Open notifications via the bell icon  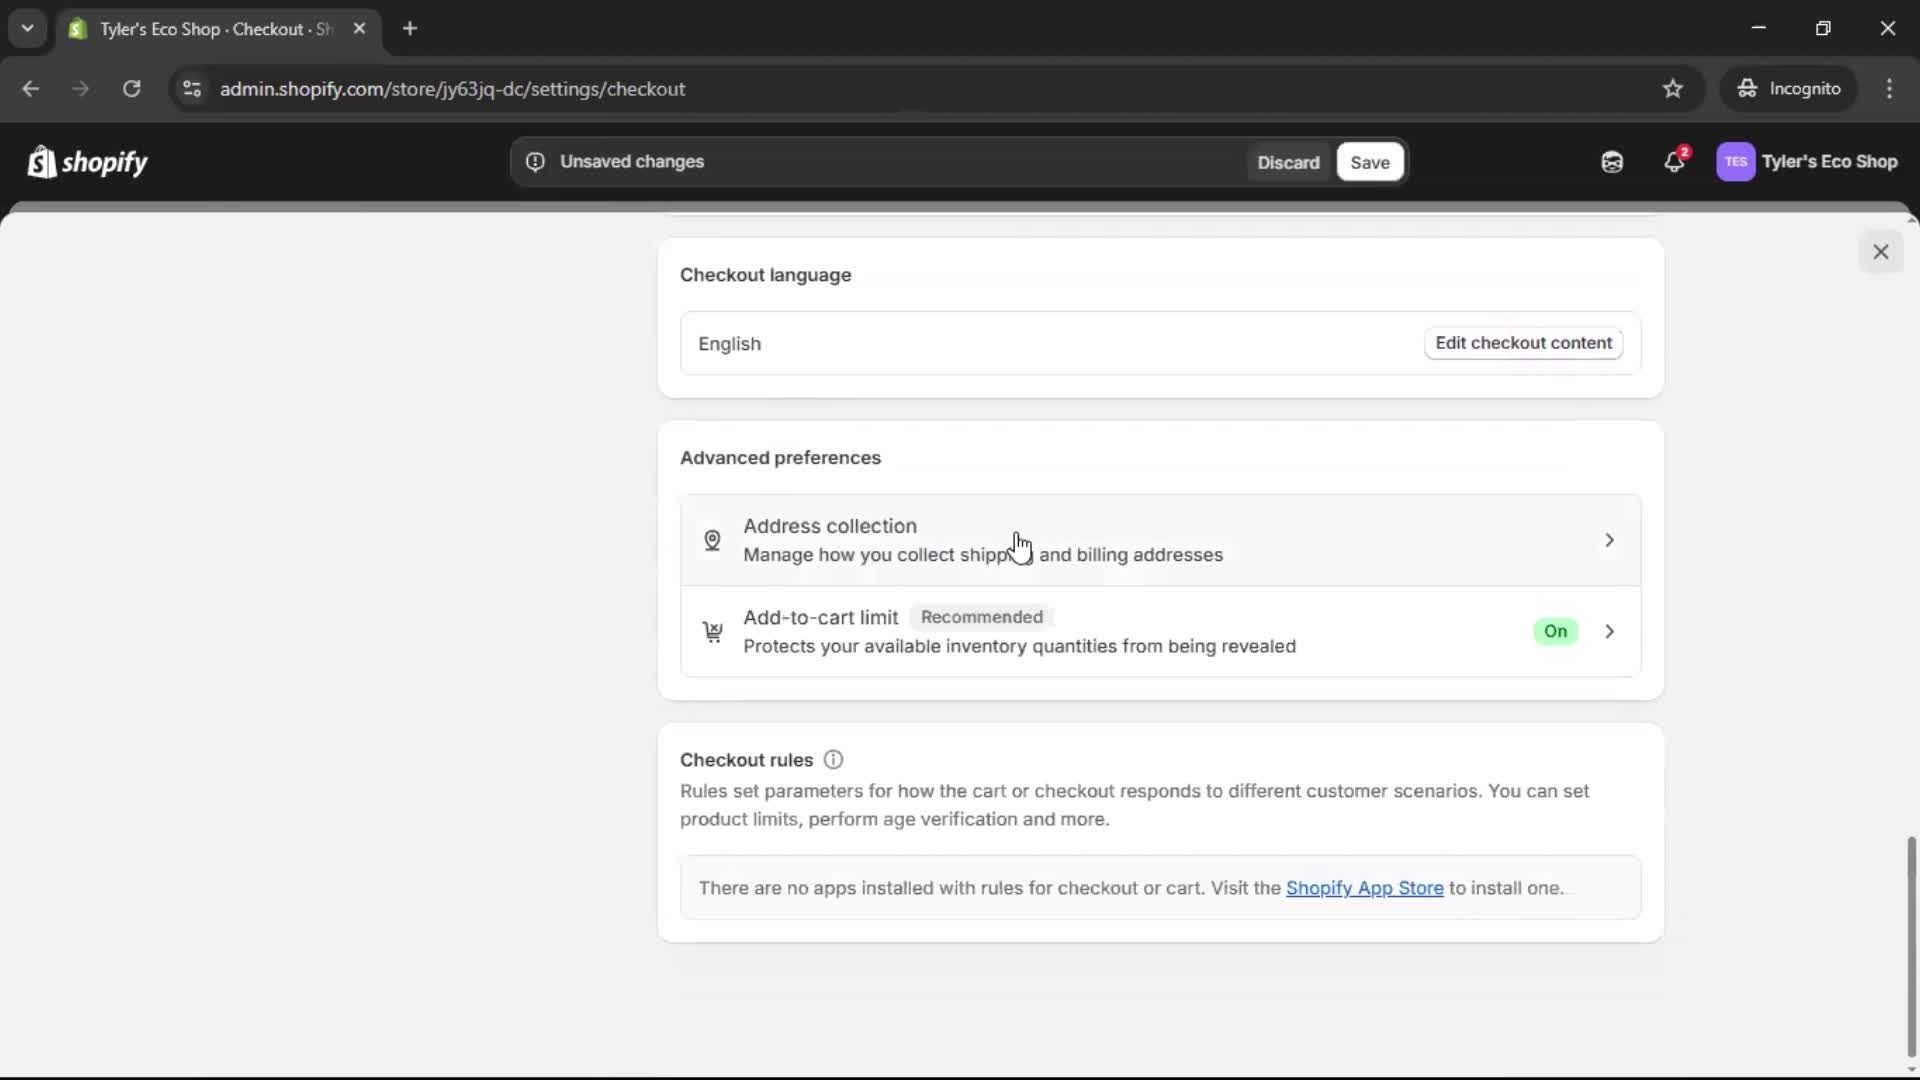point(1675,162)
